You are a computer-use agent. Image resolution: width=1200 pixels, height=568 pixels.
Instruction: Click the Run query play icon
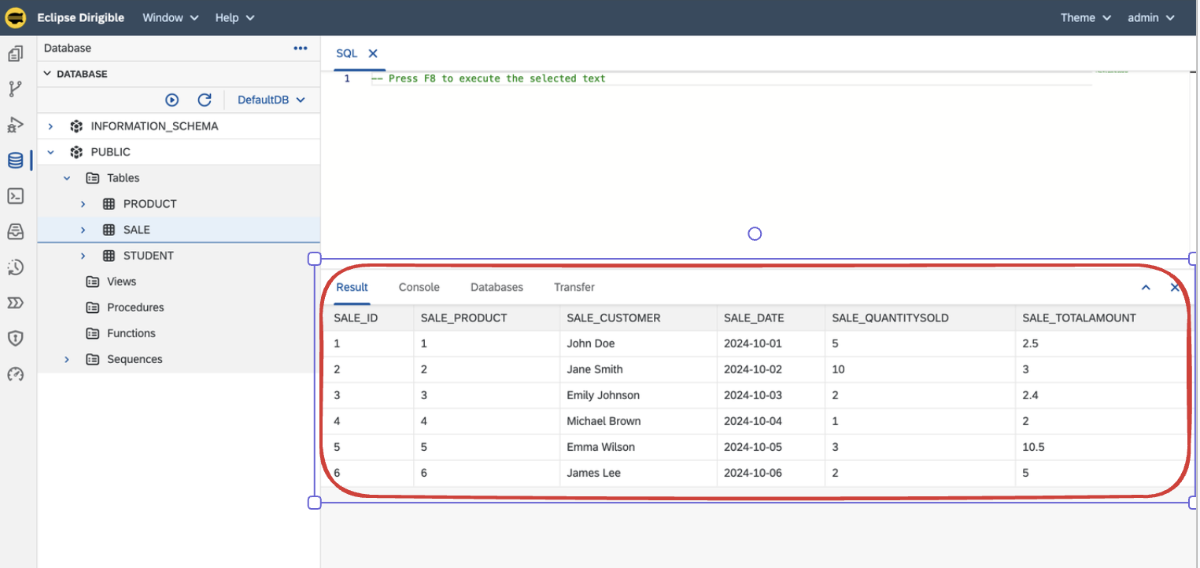coord(172,100)
